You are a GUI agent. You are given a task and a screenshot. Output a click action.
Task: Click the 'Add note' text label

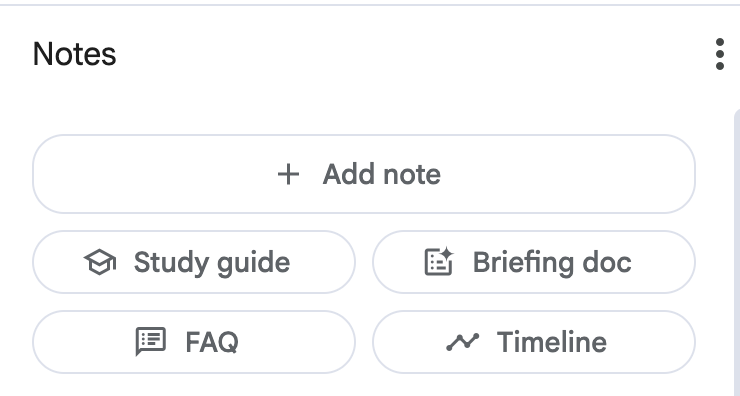pos(381,174)
